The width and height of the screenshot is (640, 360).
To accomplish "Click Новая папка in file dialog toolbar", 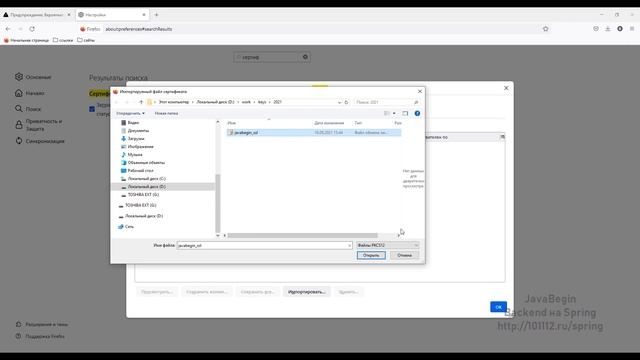I will point(166,113).
